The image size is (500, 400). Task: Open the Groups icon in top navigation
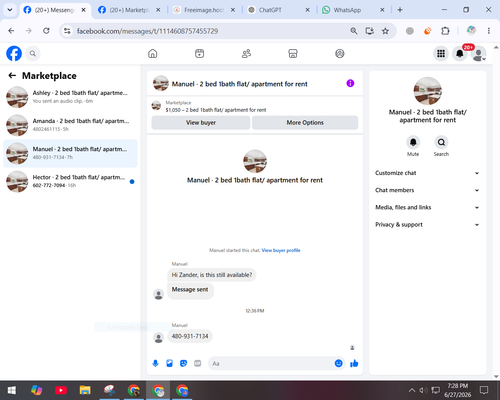(340, 54)
